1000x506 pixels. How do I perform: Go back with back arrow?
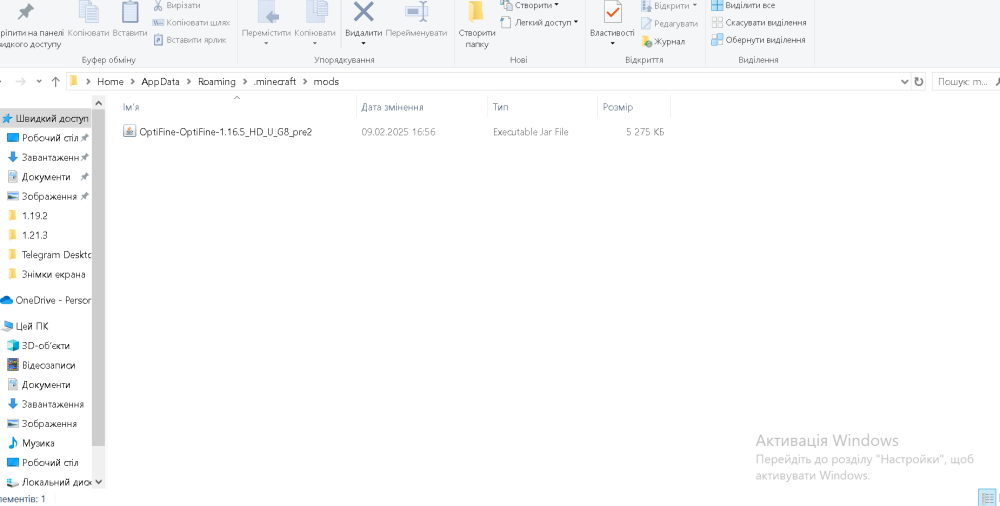(x=3, y=82)
